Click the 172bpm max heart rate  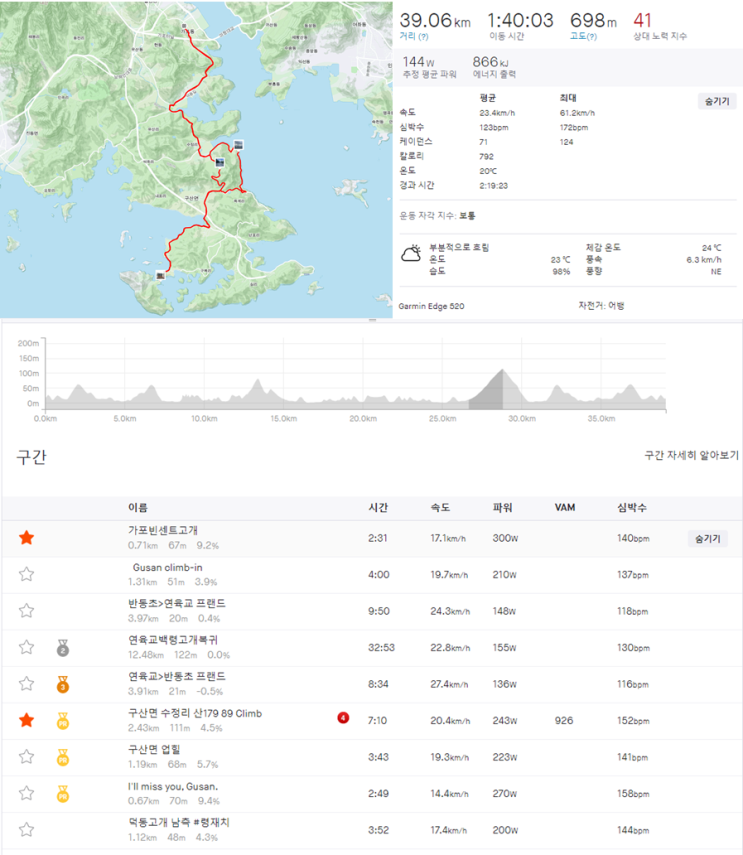574,128
